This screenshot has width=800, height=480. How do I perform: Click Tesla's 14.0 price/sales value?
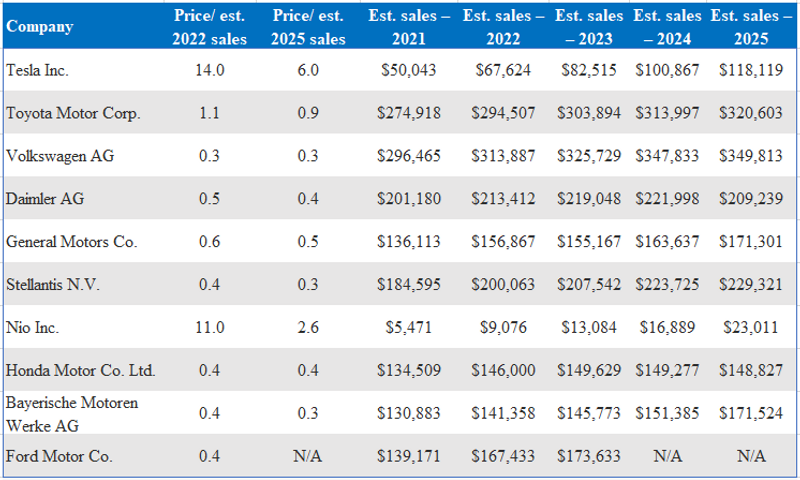[210, 70]
